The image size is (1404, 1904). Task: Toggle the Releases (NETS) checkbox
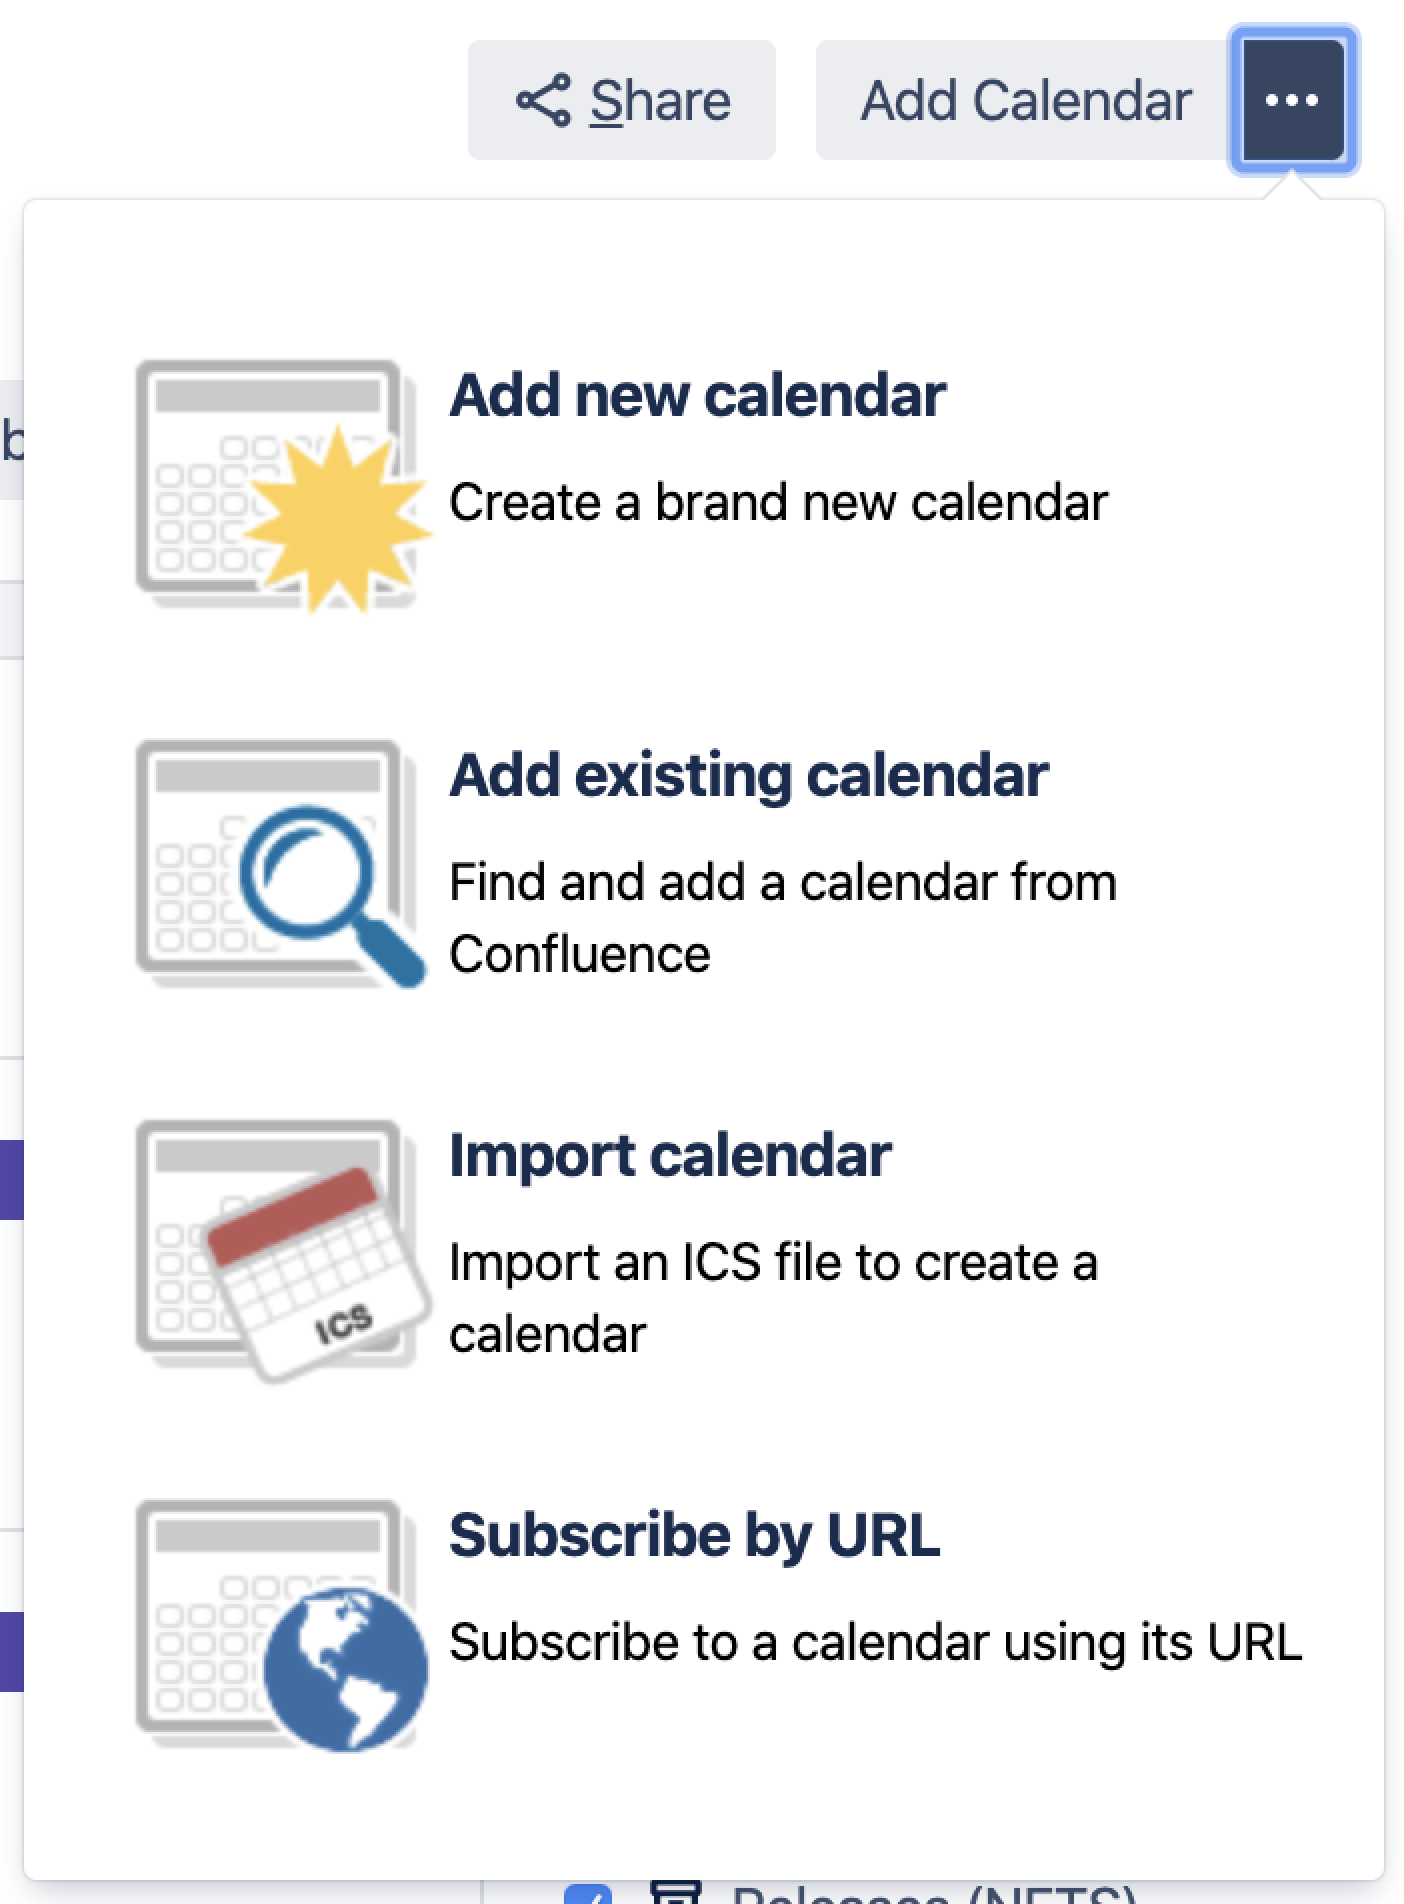pyautogui.click(x=588, y=1894)
